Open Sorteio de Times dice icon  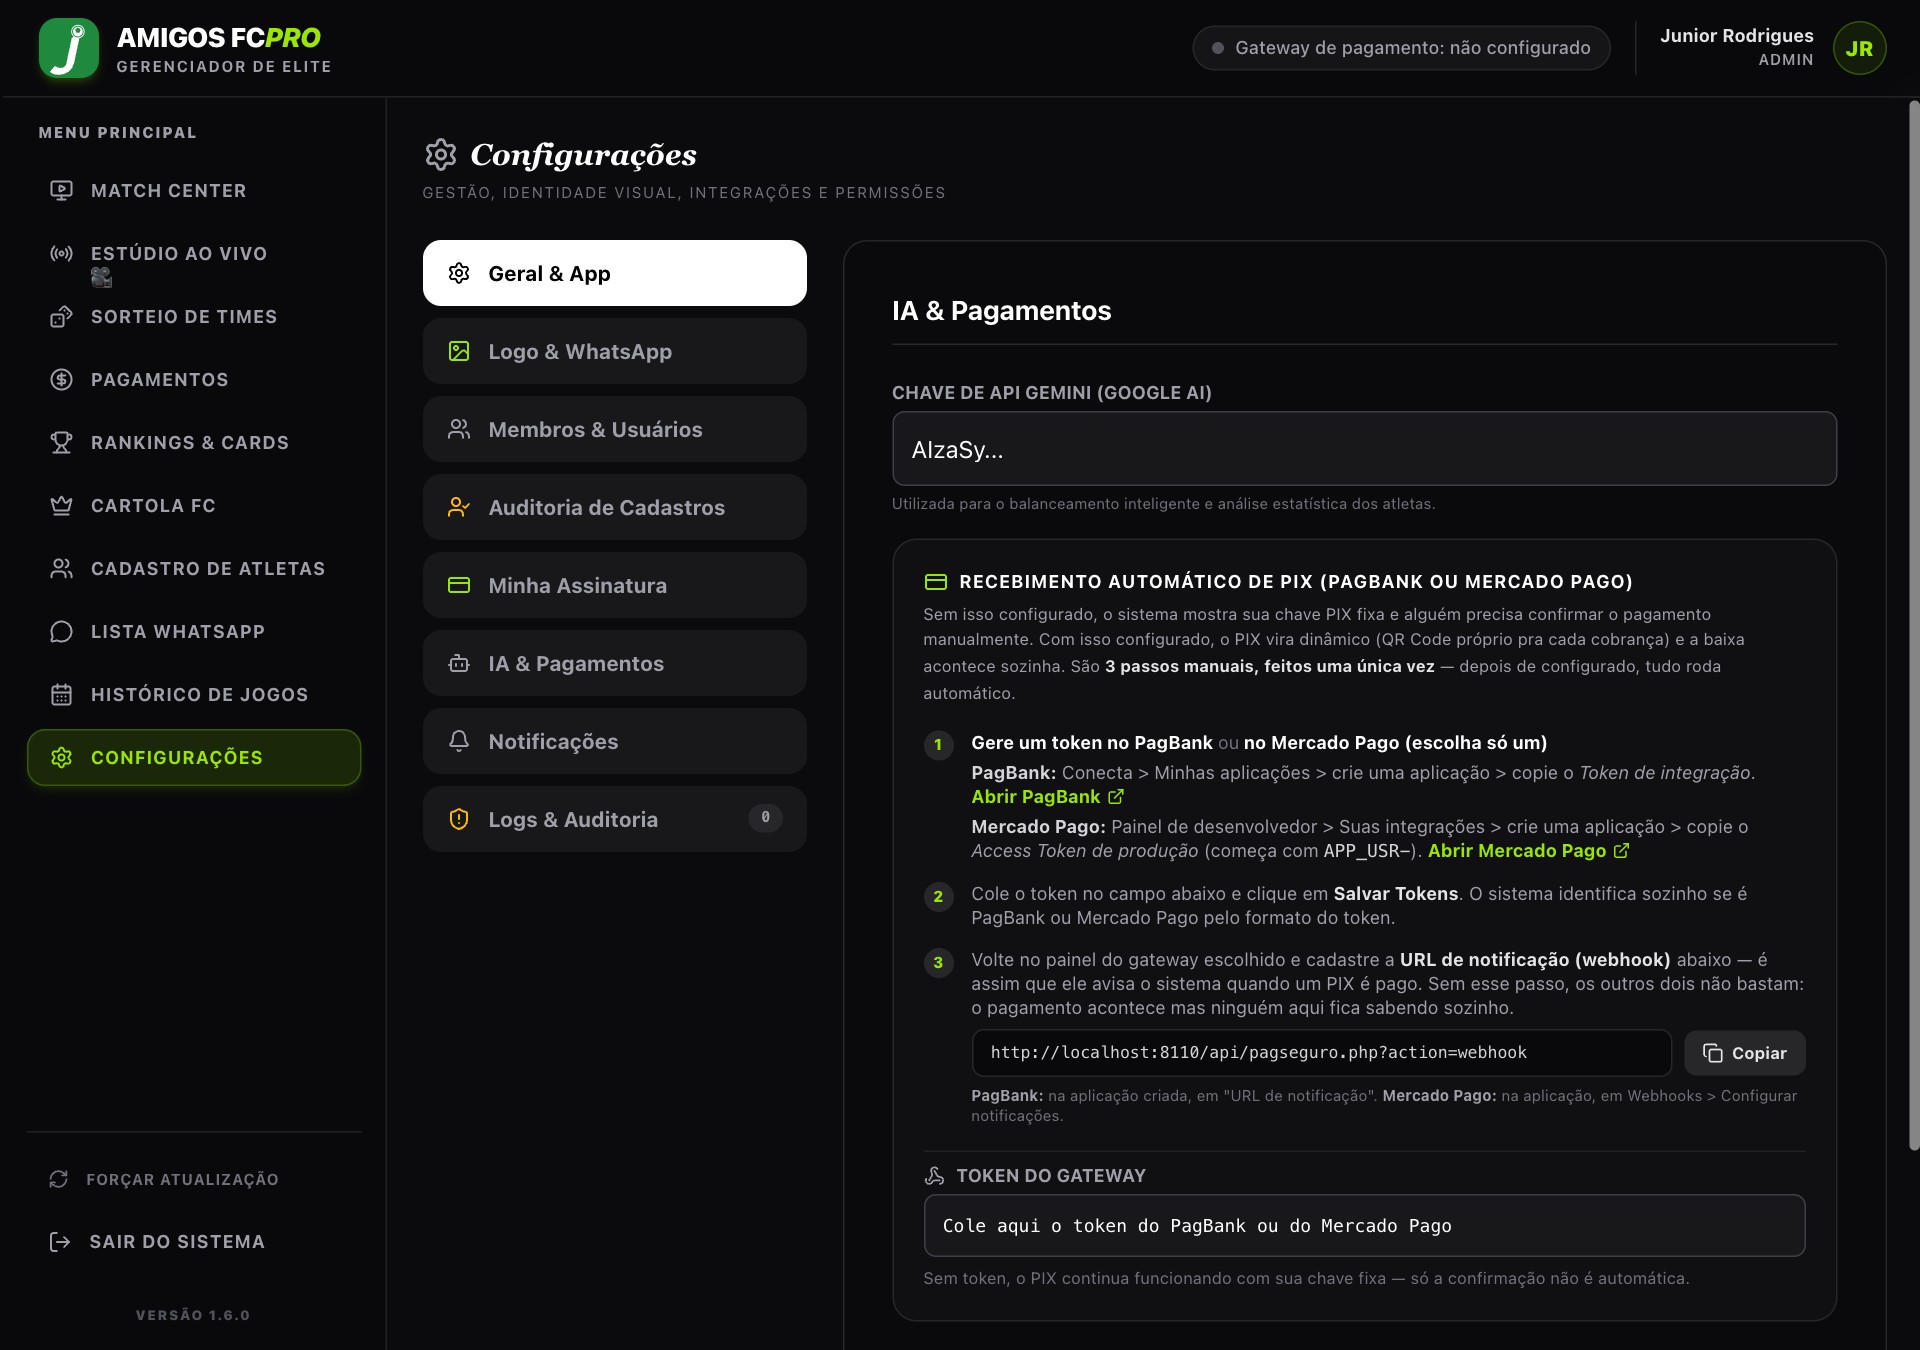61,317
